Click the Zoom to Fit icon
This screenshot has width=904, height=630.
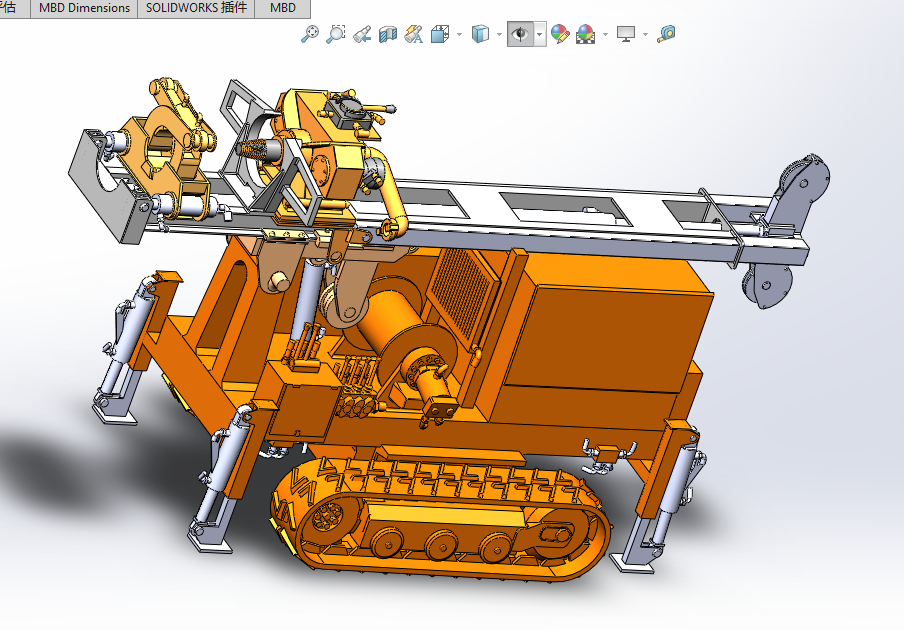point(310,34)
